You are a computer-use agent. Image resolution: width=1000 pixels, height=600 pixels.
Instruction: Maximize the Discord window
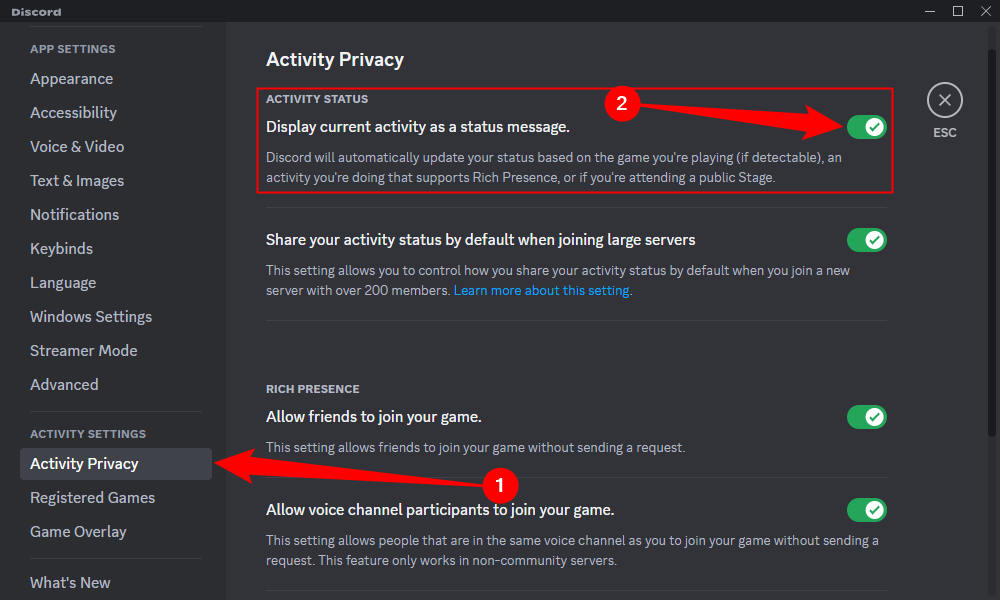[957, 11]
